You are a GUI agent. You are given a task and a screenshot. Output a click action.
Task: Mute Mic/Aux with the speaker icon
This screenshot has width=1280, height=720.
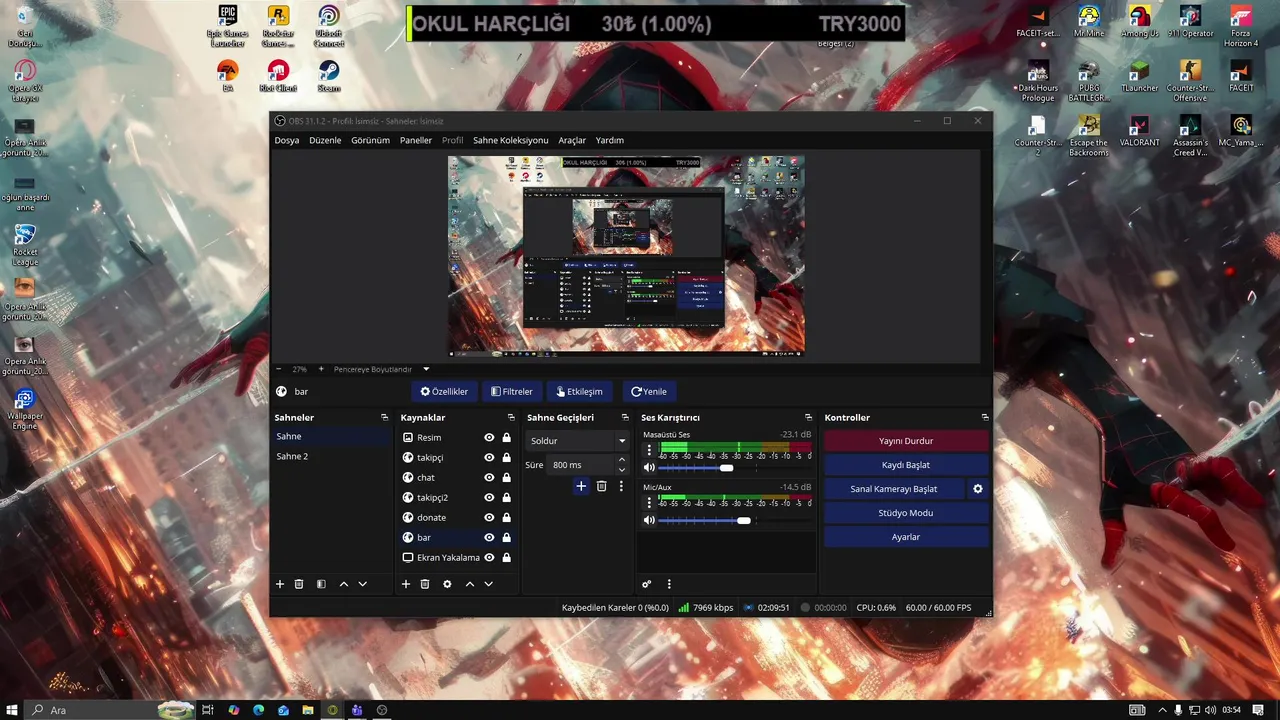point(649,520)
